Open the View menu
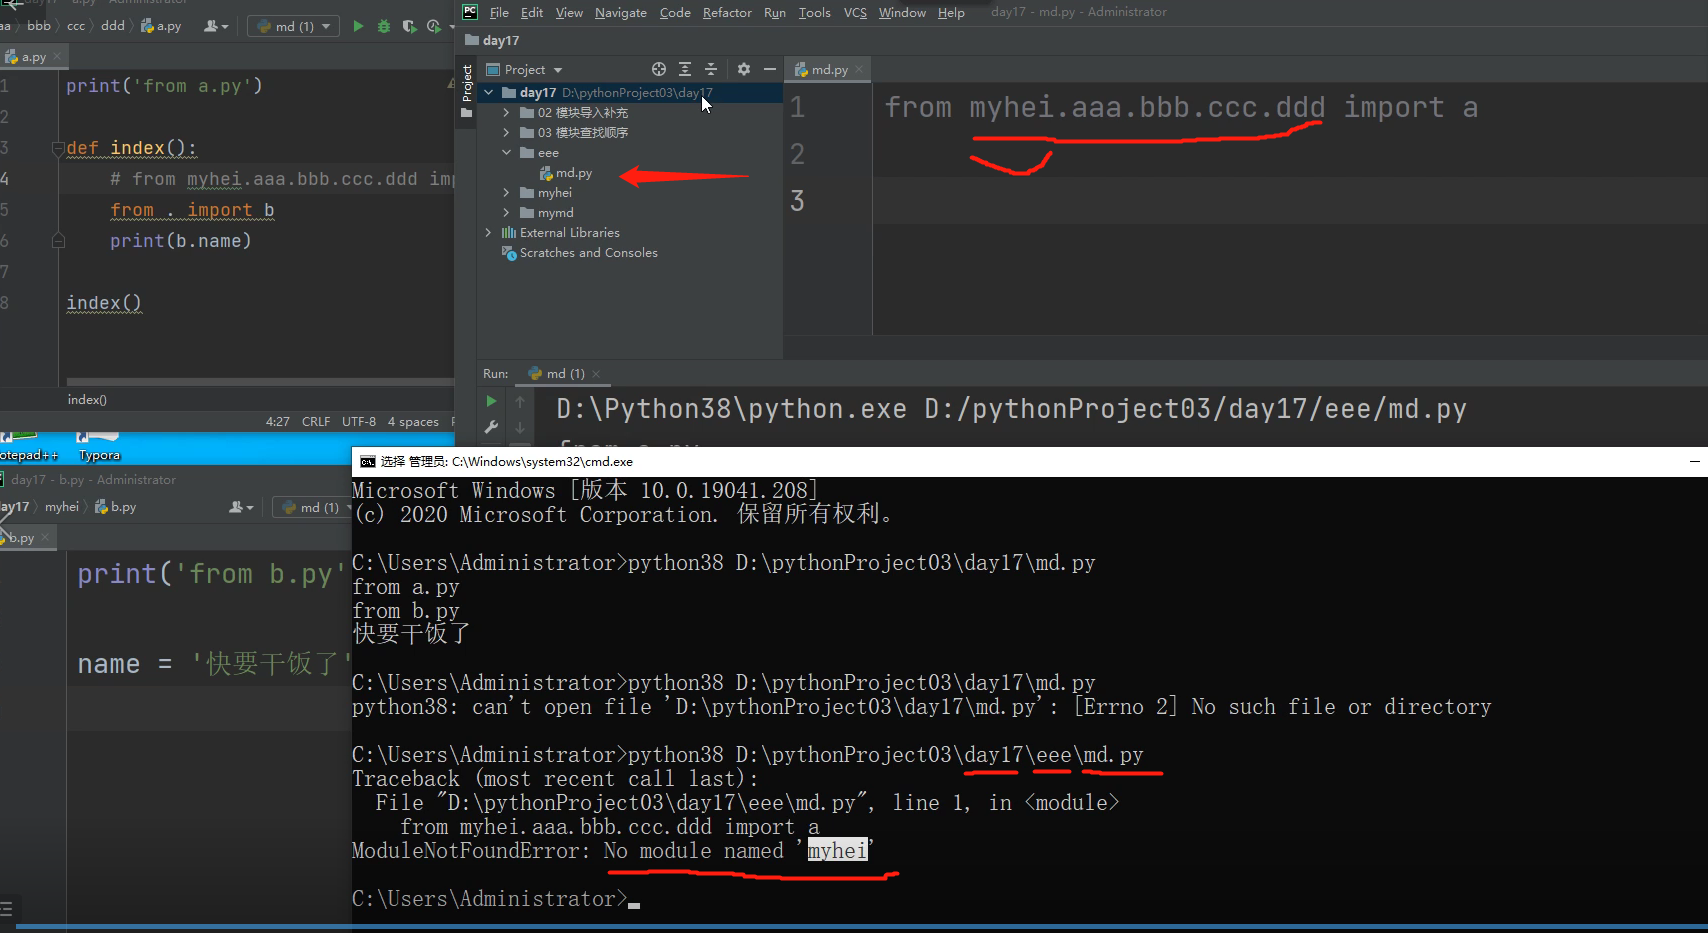This screenshot has width=1708, height=933. point(569,12)
